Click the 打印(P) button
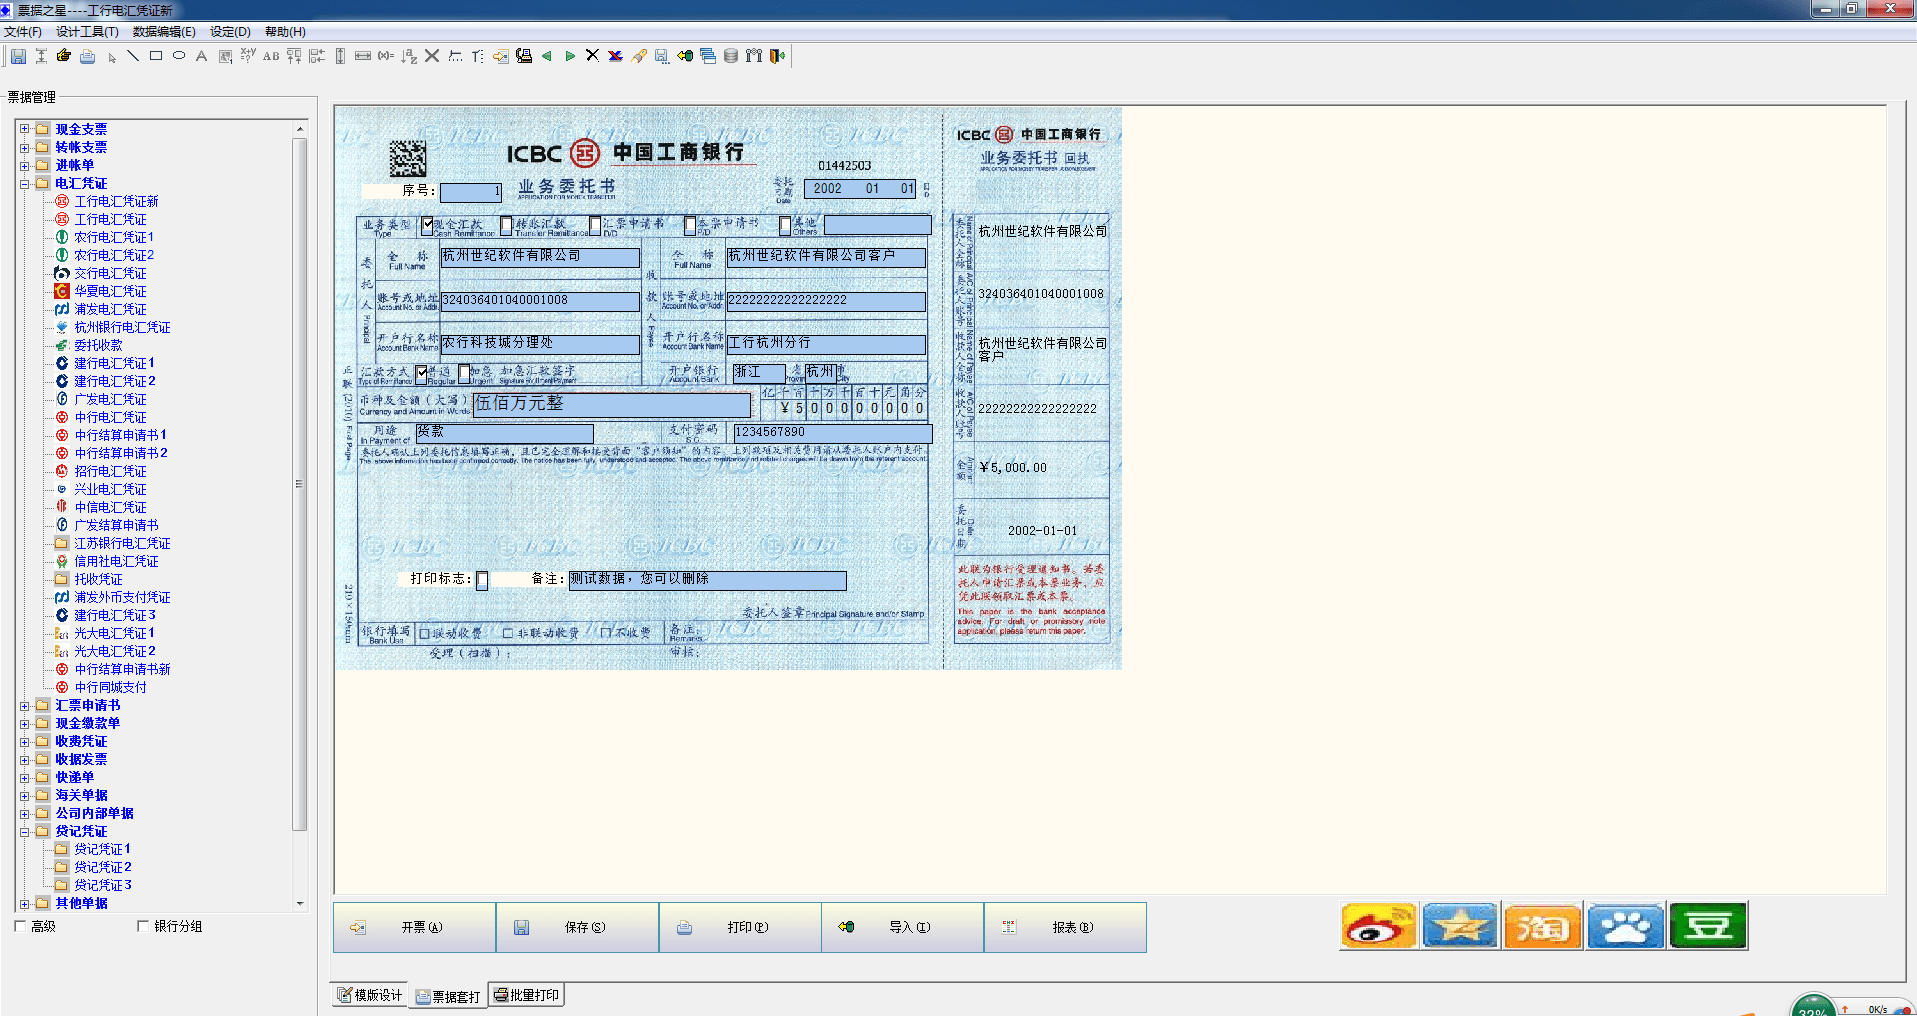 (x=740, y=927)
